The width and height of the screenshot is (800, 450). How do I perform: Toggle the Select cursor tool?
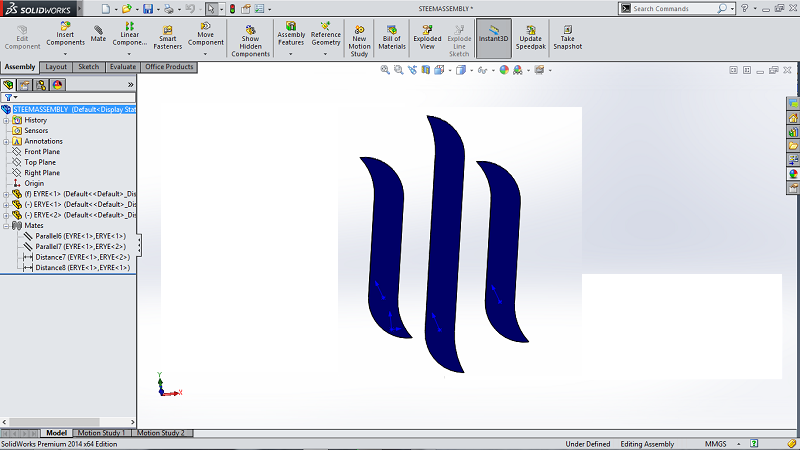211,9
